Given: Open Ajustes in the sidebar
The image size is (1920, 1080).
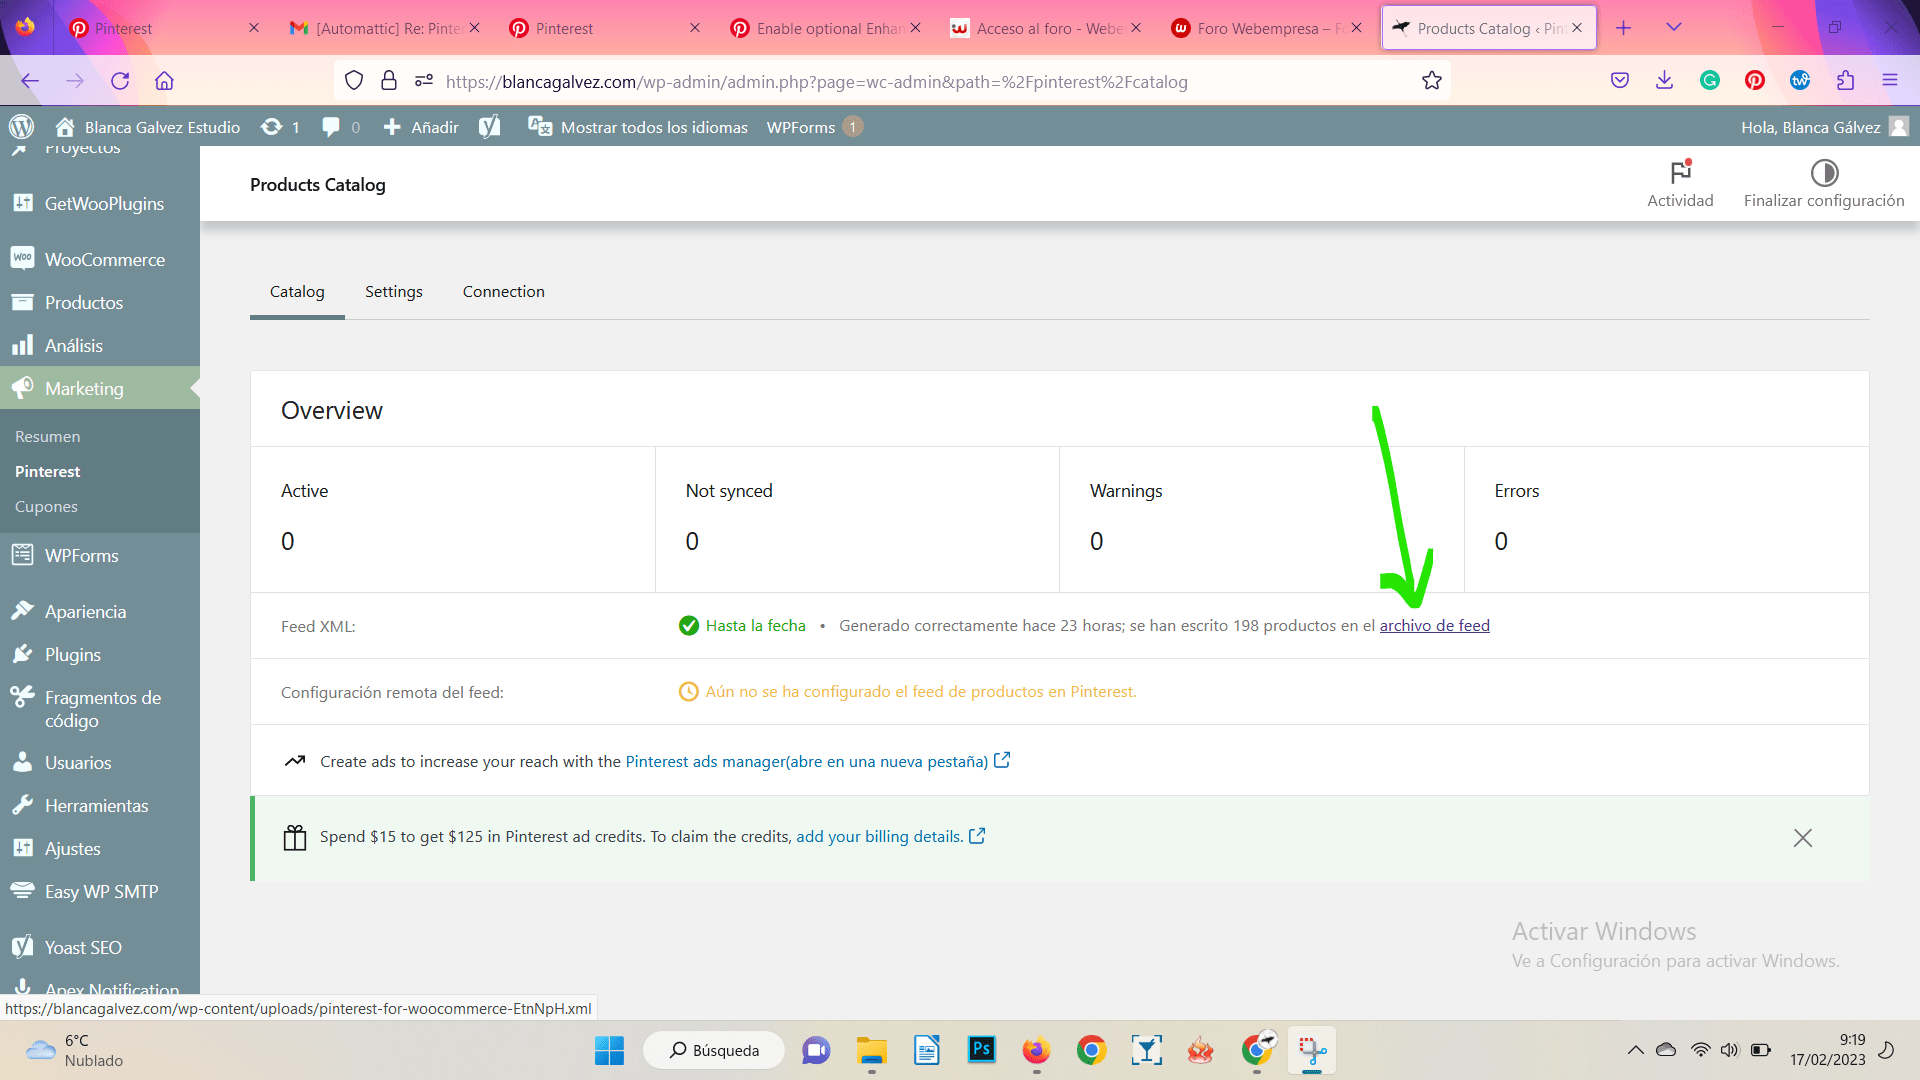Looking at the screenshot, I should point(100,849).
